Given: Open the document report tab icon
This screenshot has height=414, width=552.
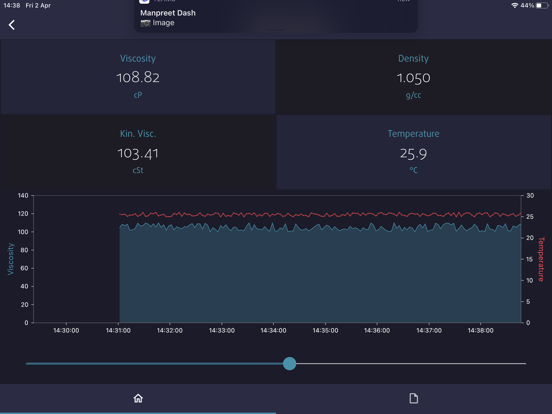Looking at the screenshot, I should 414,398.
